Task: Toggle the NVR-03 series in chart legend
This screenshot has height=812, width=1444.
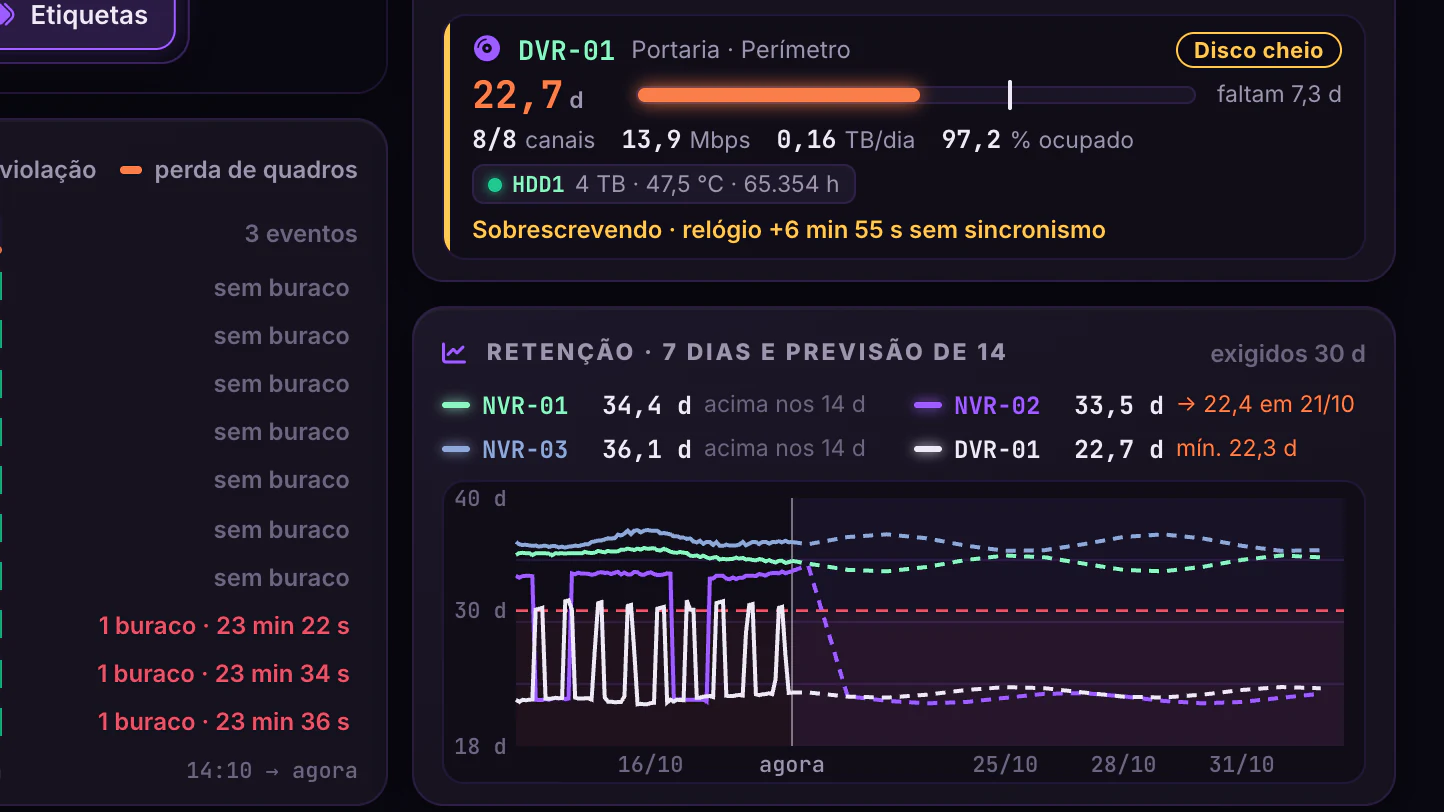Action: pos(505,449)
